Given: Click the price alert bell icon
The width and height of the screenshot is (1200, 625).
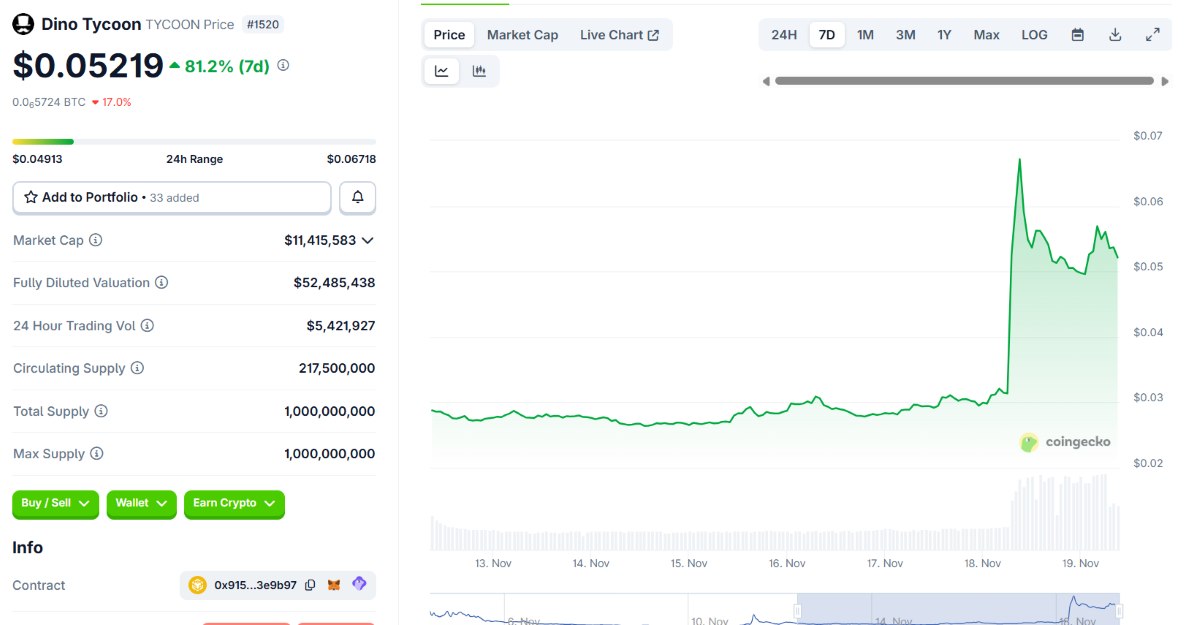Looking at the screenshot, I should point(358,198).
